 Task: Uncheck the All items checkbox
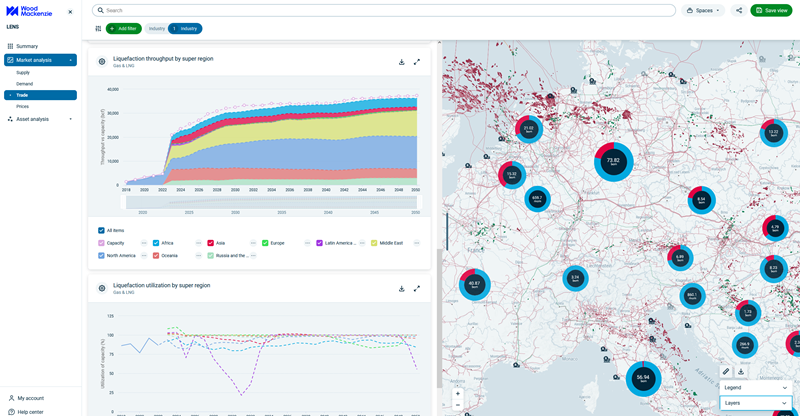click(x=102, y=231)
